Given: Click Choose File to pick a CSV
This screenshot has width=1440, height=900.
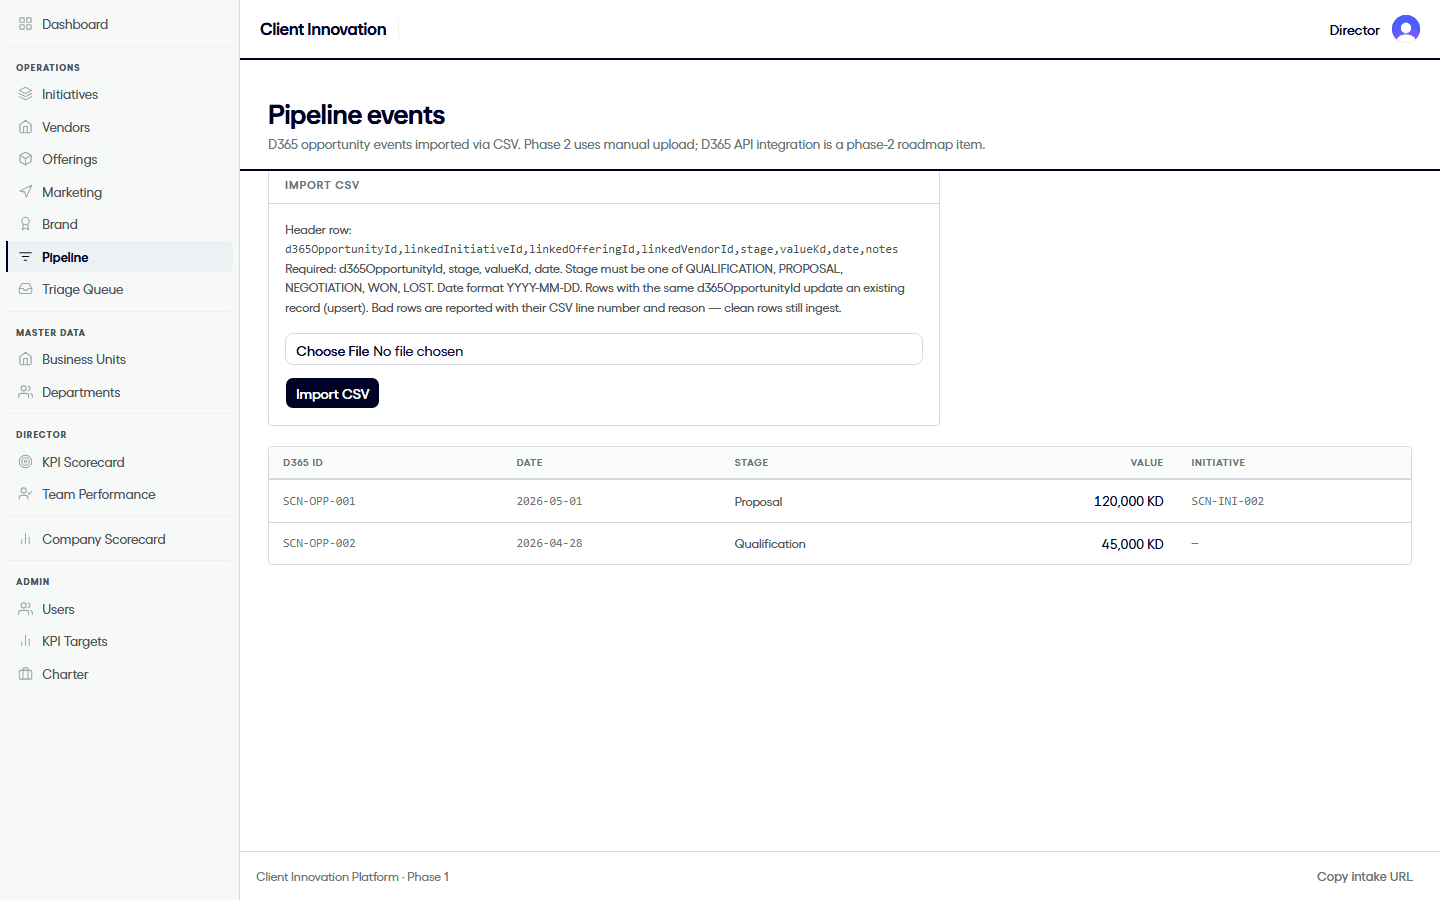Looking at the screenshot, I should click(x=333, y=351).
